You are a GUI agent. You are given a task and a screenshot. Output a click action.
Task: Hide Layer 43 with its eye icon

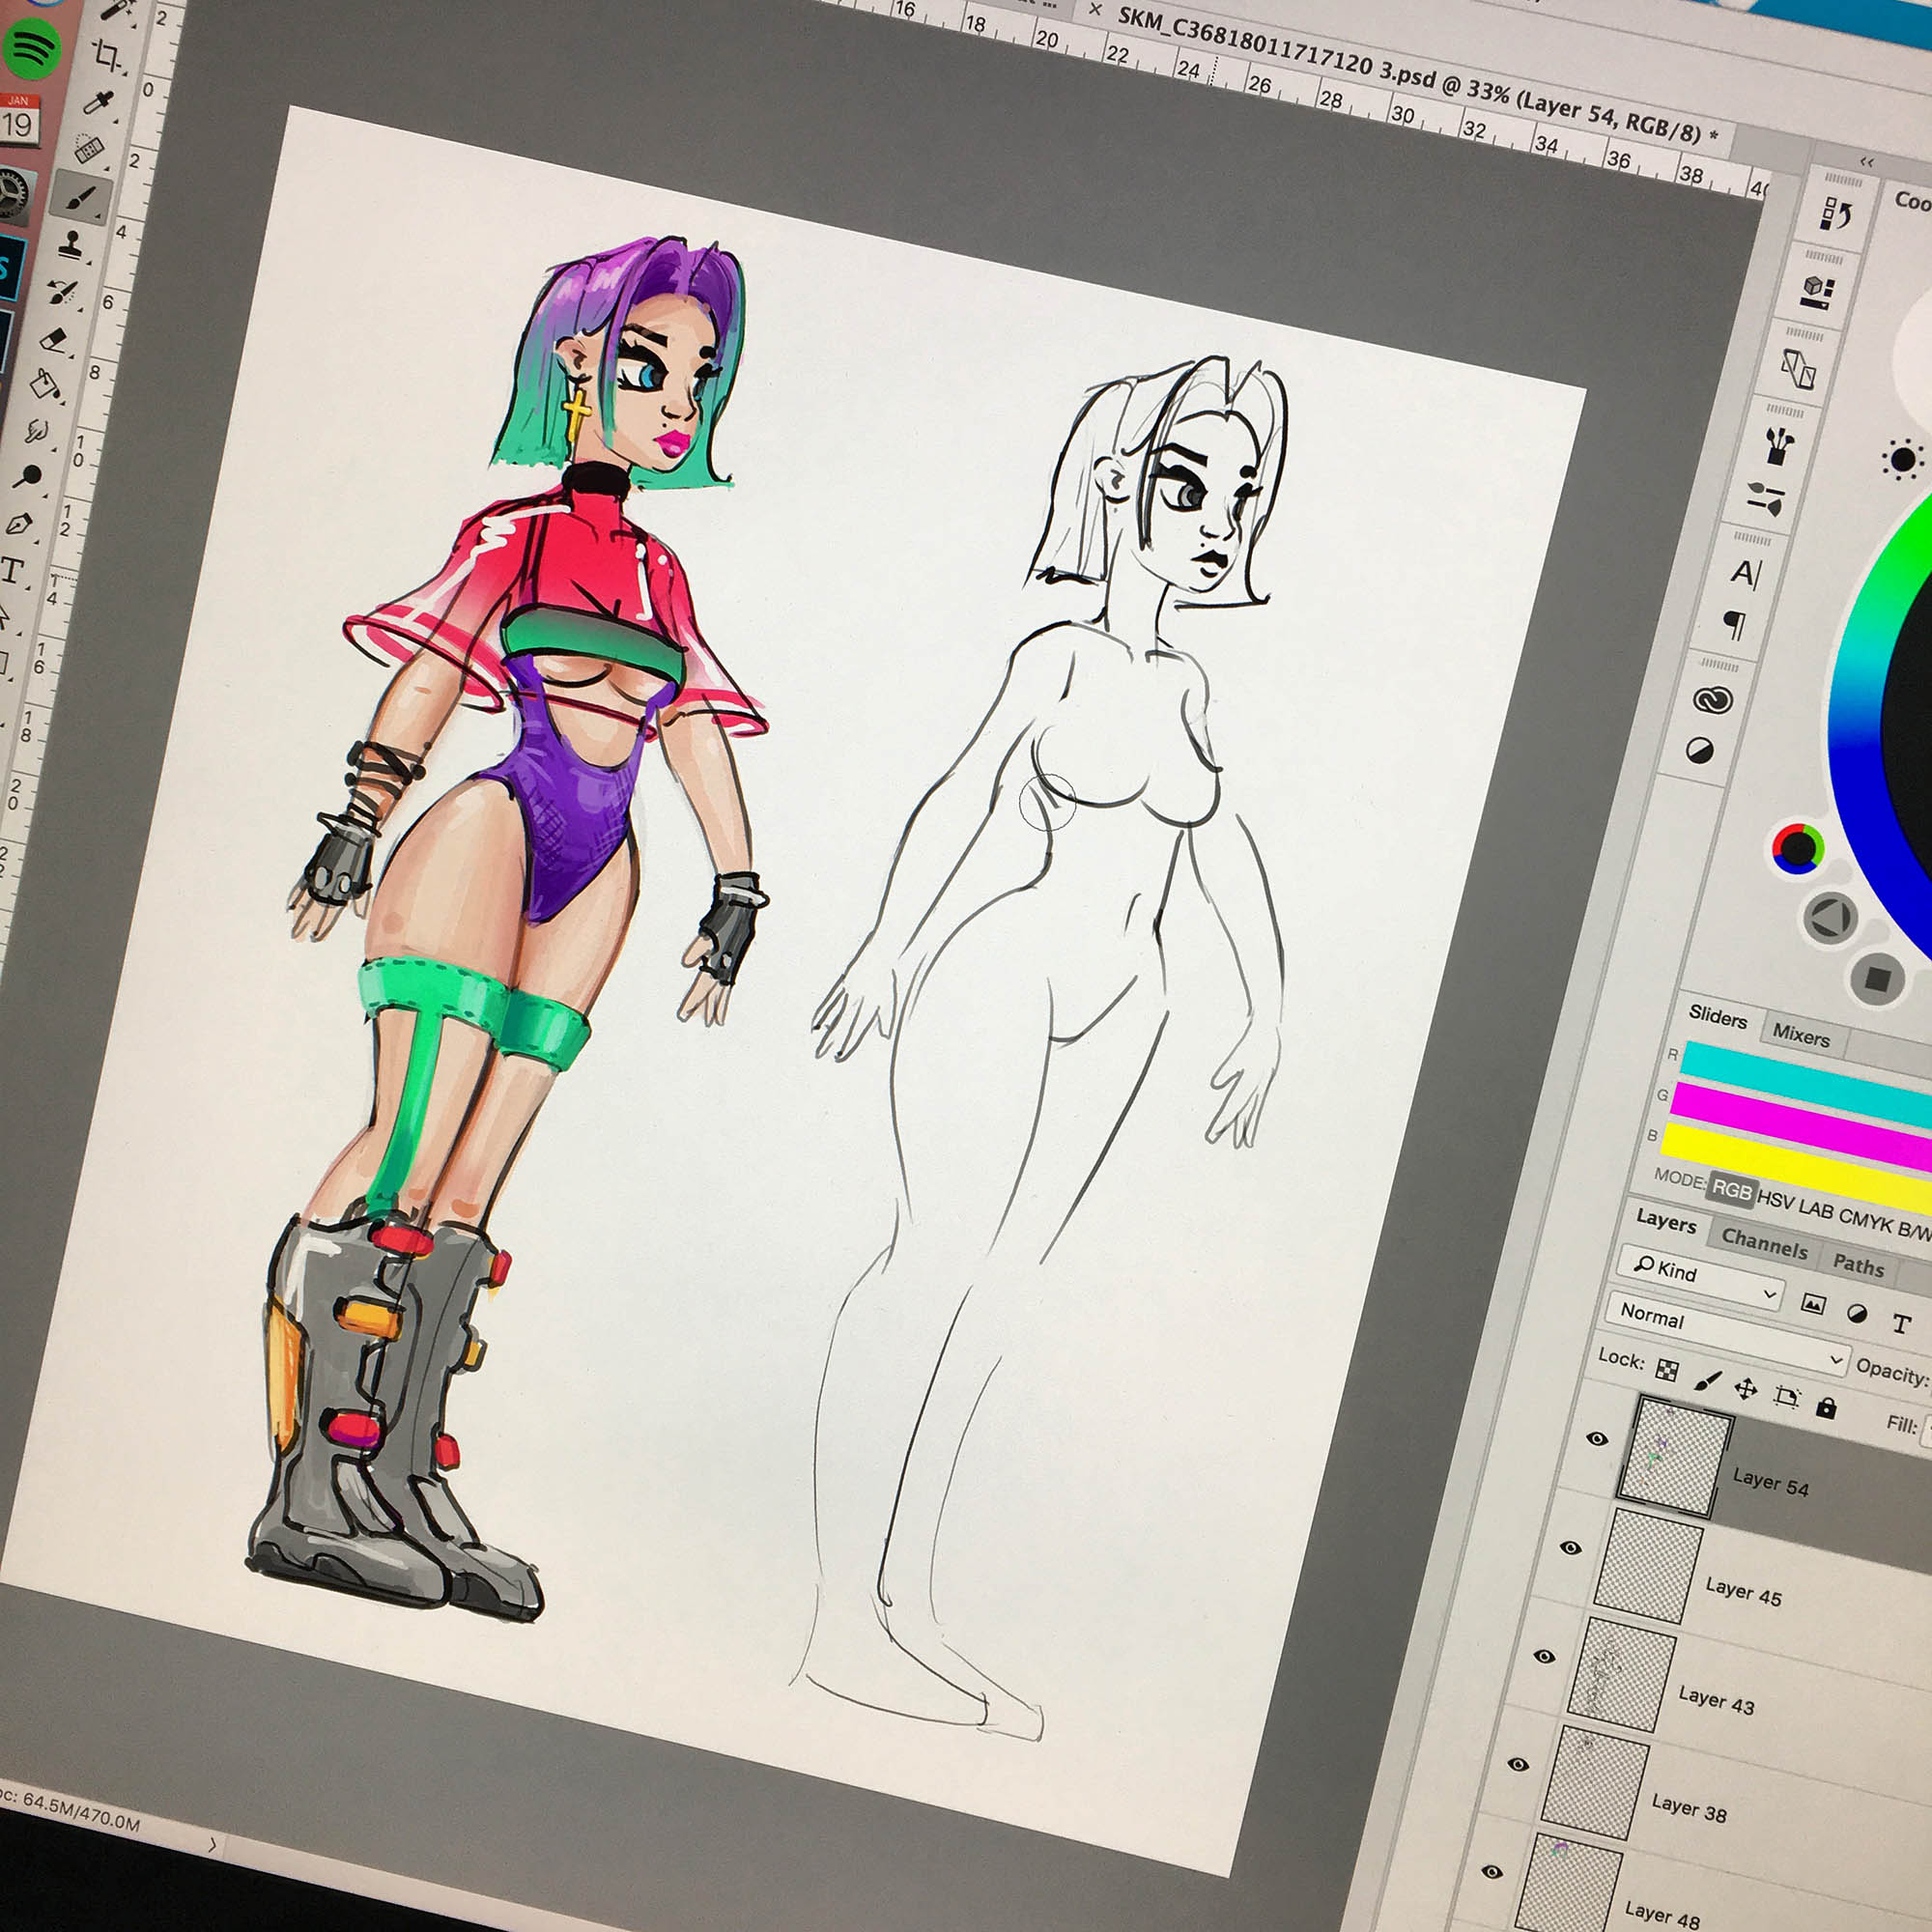click(x=1544, y=1656)
